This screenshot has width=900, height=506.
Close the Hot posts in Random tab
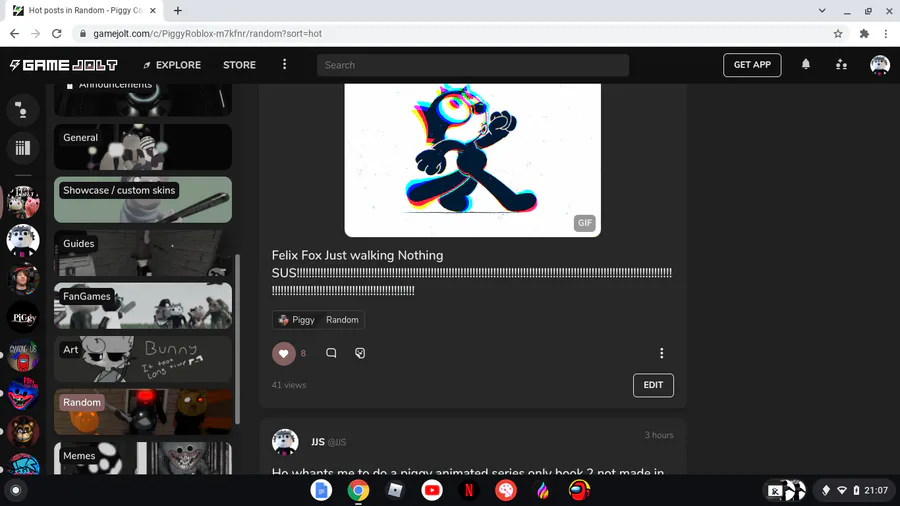point(153,10)
